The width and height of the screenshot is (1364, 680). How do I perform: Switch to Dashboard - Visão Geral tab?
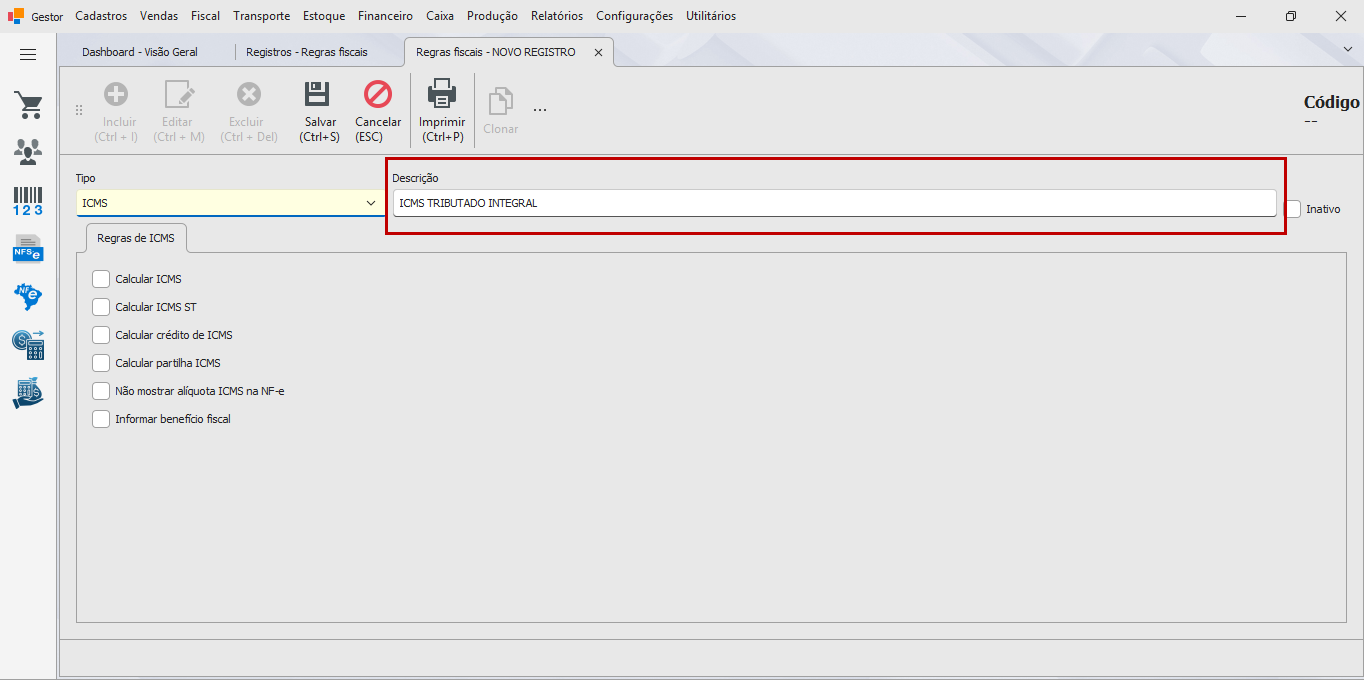(x=140, y=52)
